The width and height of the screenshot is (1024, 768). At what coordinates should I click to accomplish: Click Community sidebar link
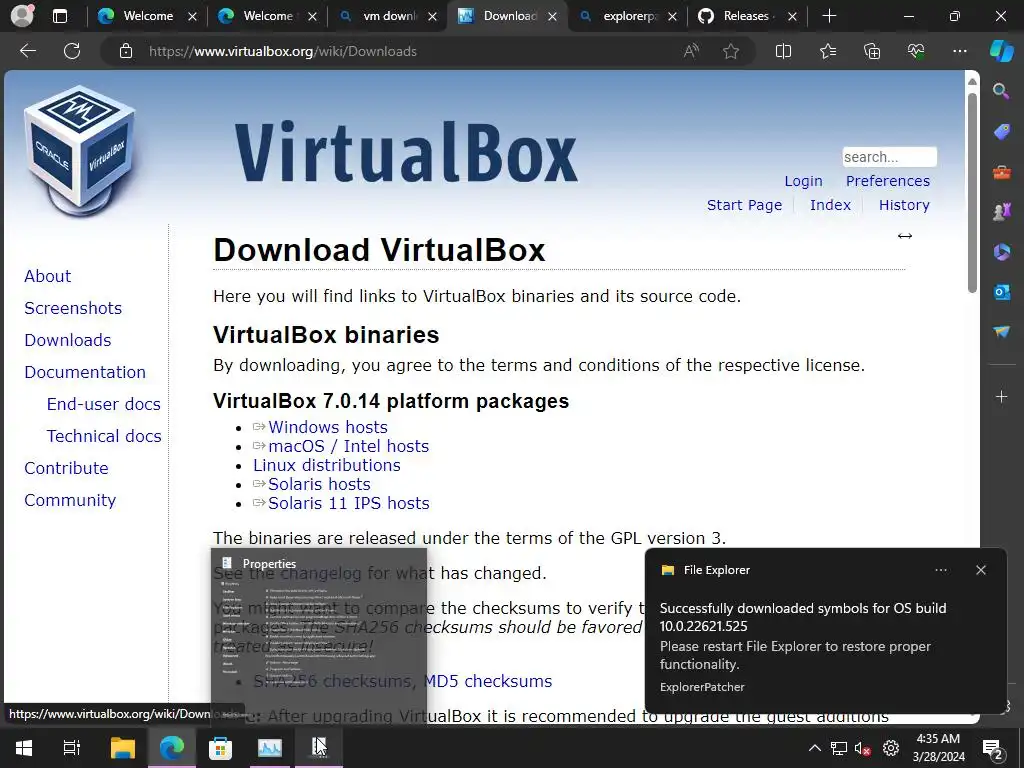pyautogui.click(x=70, y=500)
